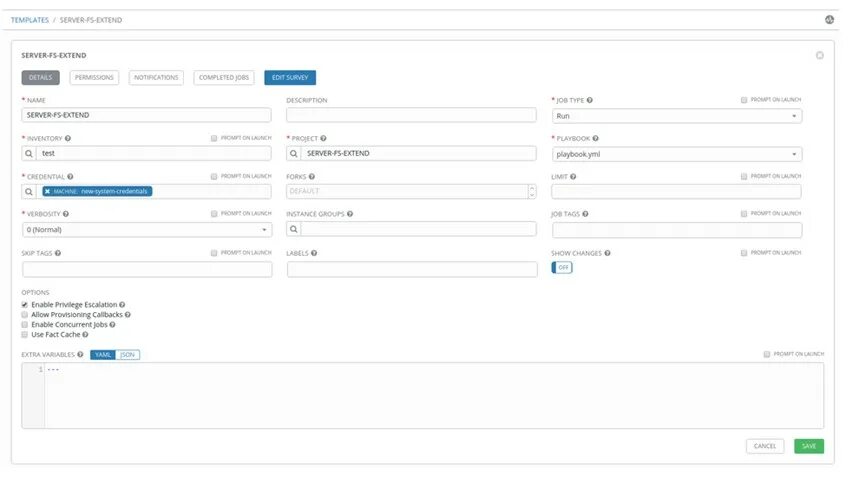This screenshot has height=482, width=853.
Task: Switch Show Changes toggle from OFF
Action: (562, 268)
